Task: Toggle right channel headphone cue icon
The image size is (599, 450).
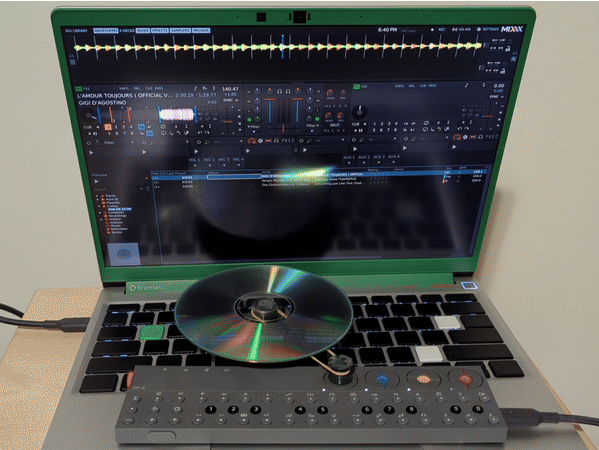Action: point(288,91)
